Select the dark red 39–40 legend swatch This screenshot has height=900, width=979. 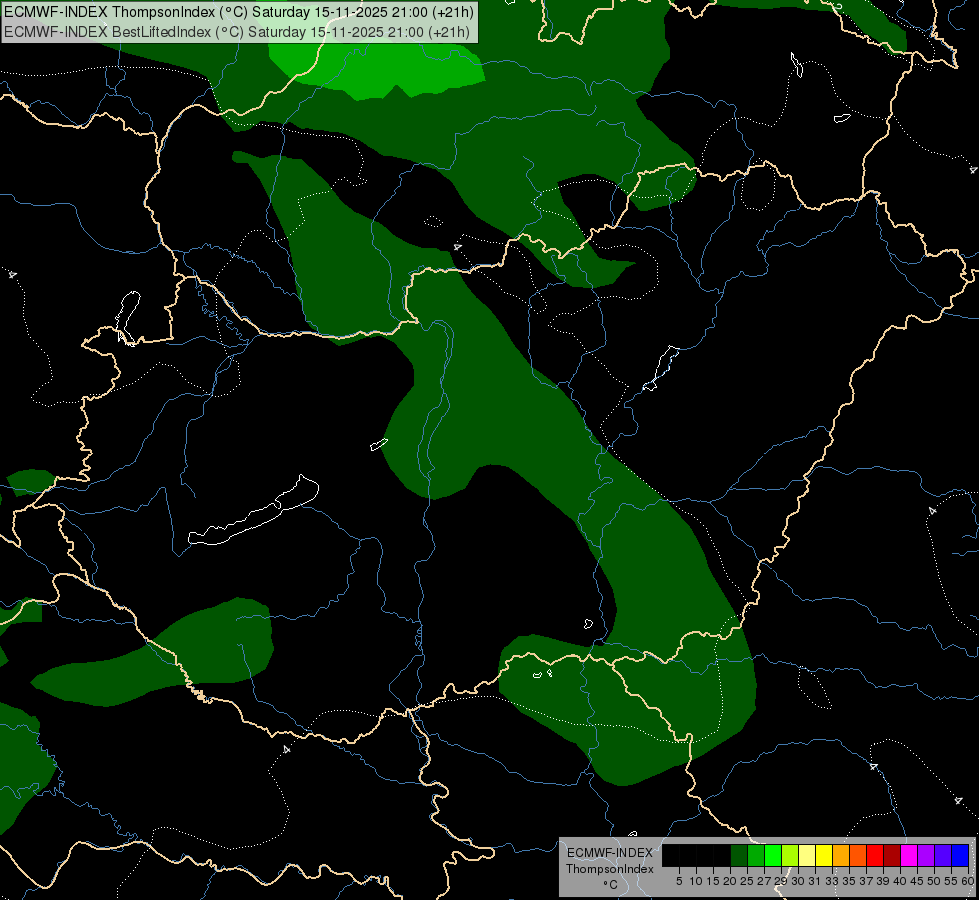point(892,855)
